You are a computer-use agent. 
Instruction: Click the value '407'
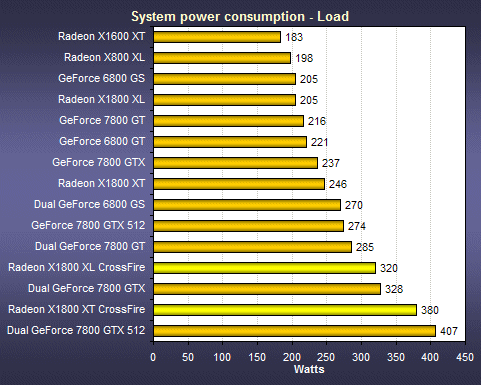(x=449, y=331)
